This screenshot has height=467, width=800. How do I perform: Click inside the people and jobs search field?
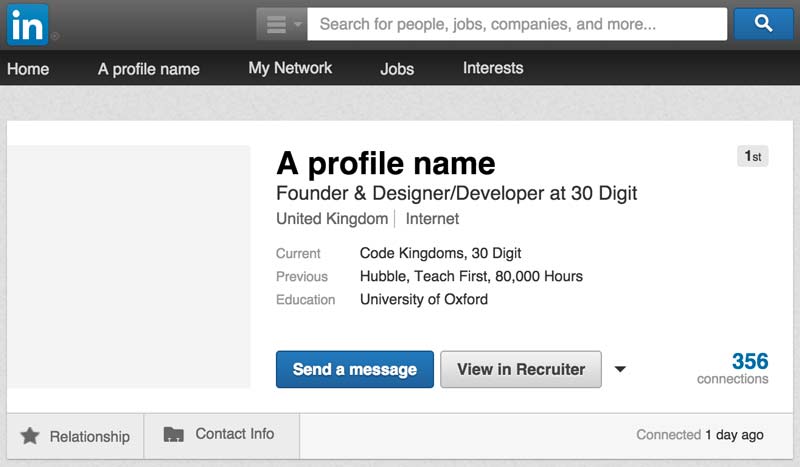coord(517,24)
